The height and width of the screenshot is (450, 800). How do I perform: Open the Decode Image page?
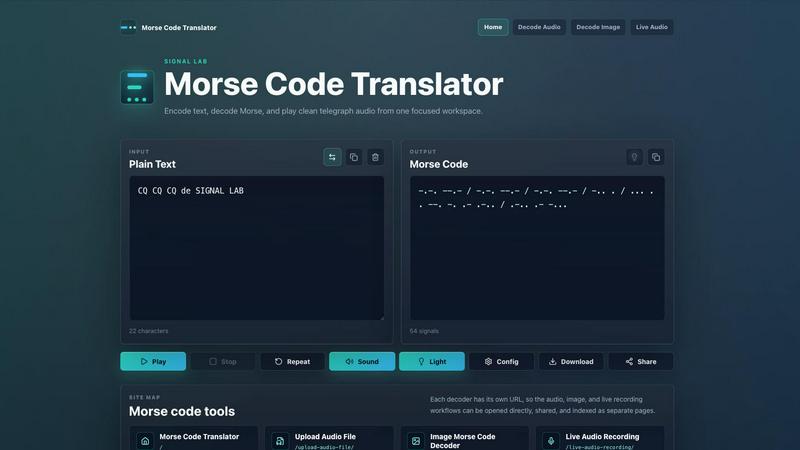(x=598, y=27)
